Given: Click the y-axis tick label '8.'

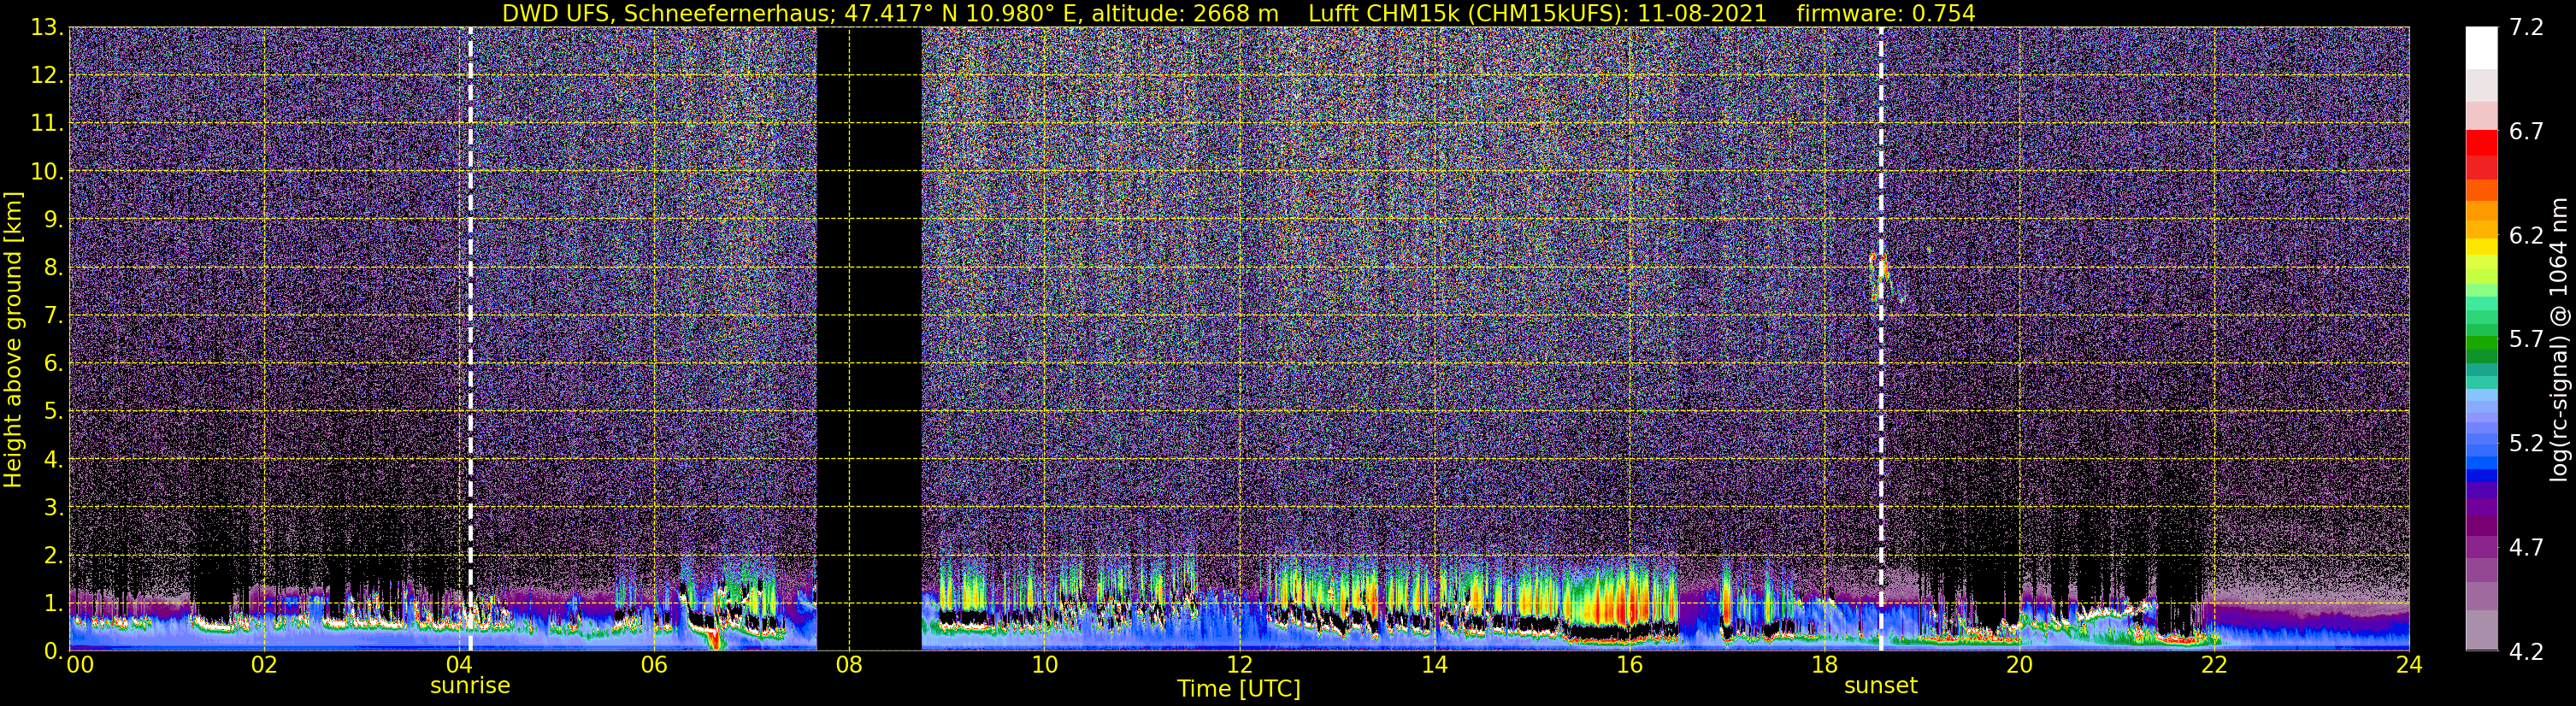Looking at the screenshot, I should point(53,268).
